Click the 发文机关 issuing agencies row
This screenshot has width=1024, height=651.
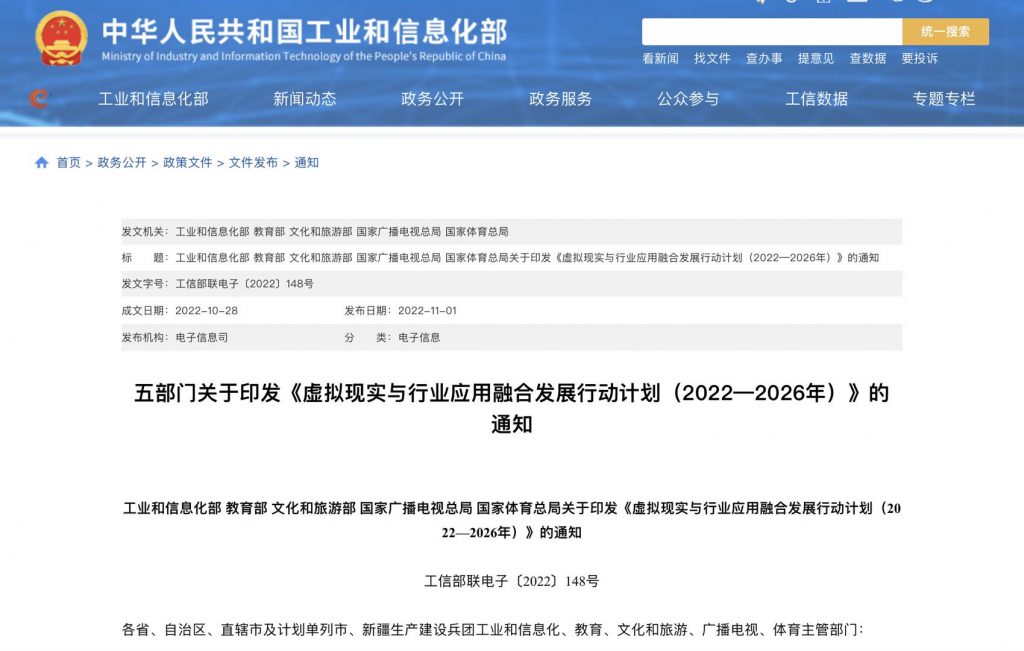511,231
